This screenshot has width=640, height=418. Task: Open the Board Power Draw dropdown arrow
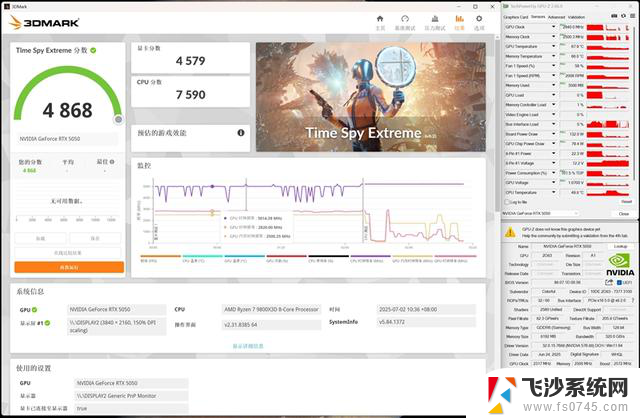pos(554,134)
